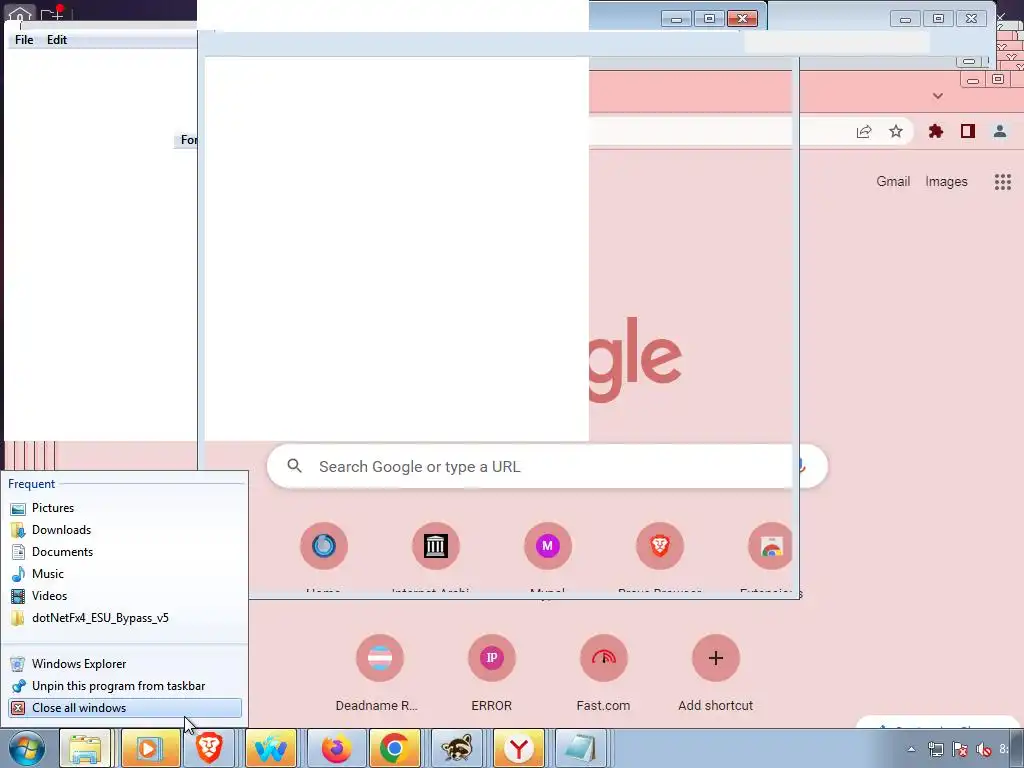The width and height of the screenshot is (1024, 768).
Task: Open the ERROR shortcut tile
Action: pos(492,673)
